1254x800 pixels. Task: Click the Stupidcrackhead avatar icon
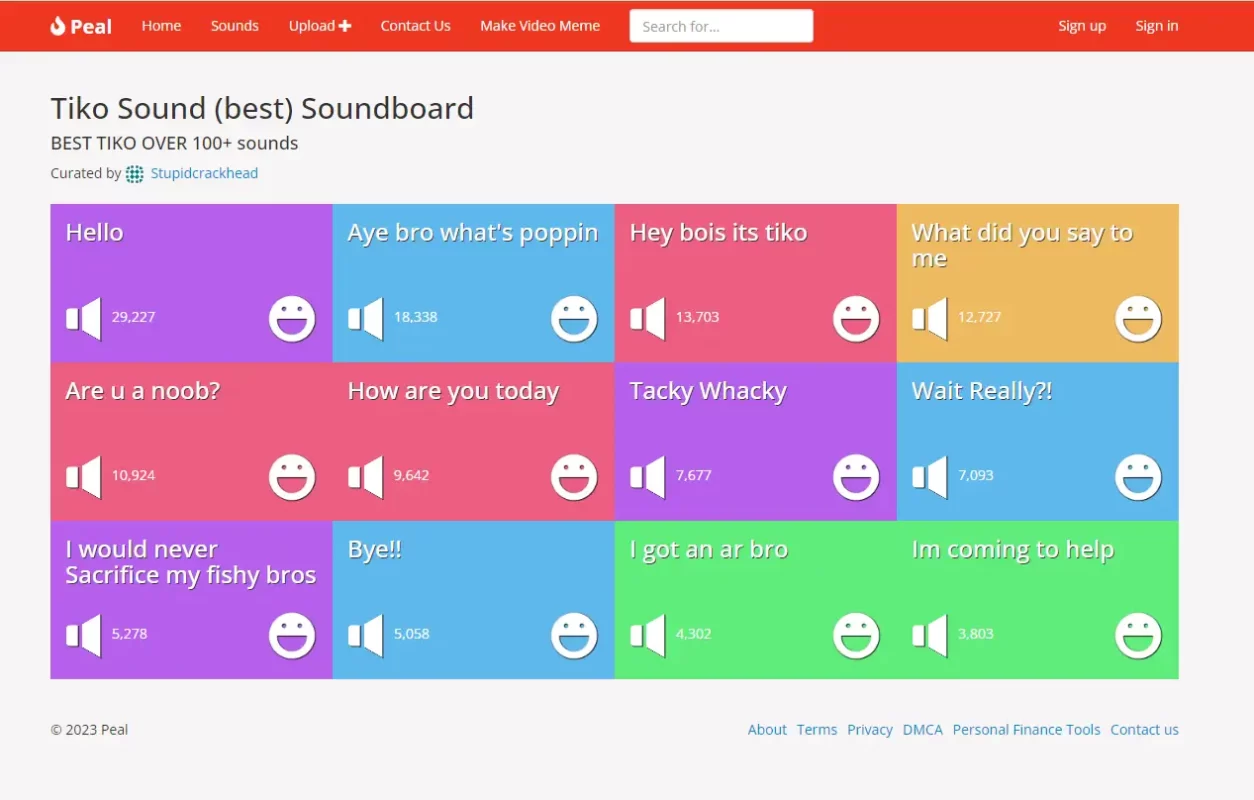(x=135, y=174)
